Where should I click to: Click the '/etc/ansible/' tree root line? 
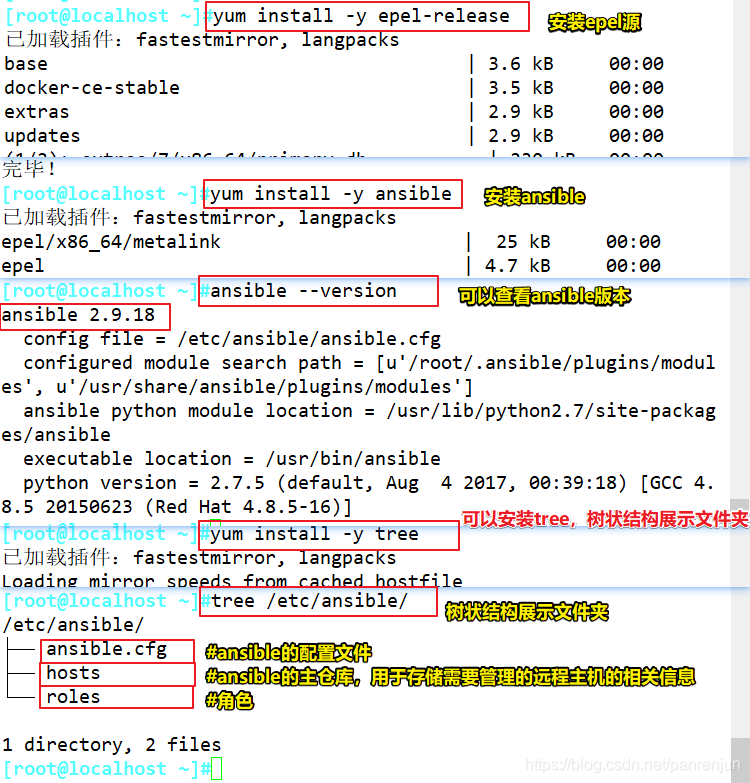click(x=73, y=625)
